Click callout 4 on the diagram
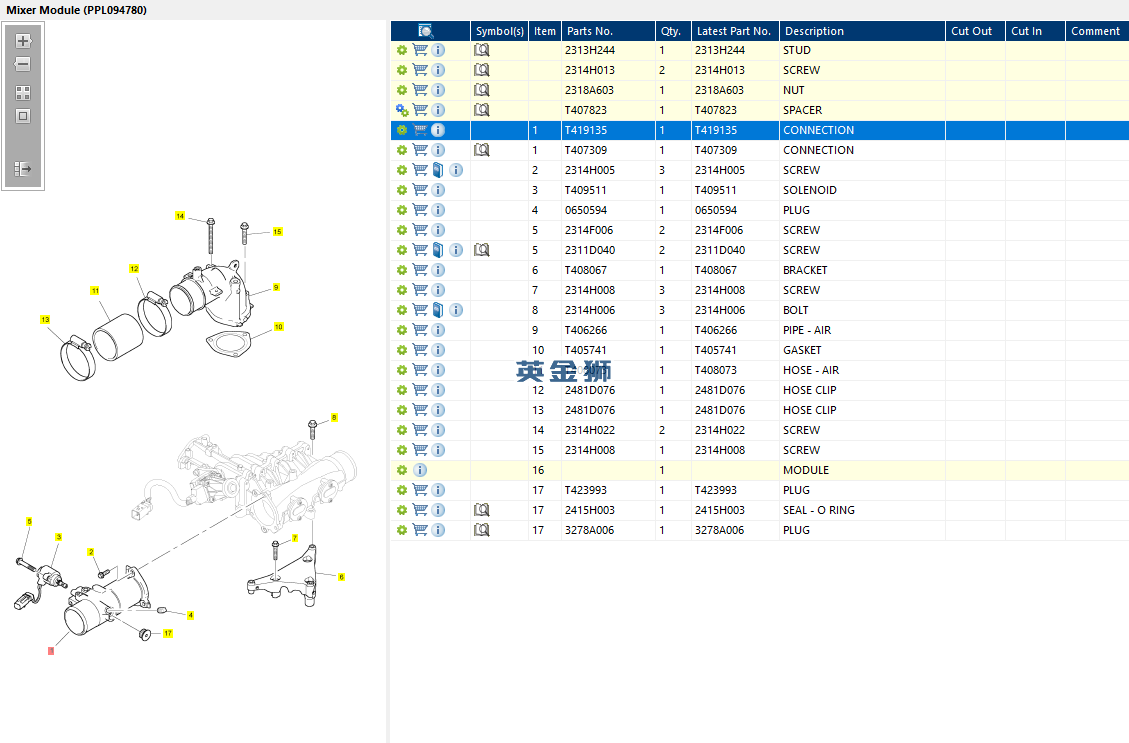 (190, 616)
